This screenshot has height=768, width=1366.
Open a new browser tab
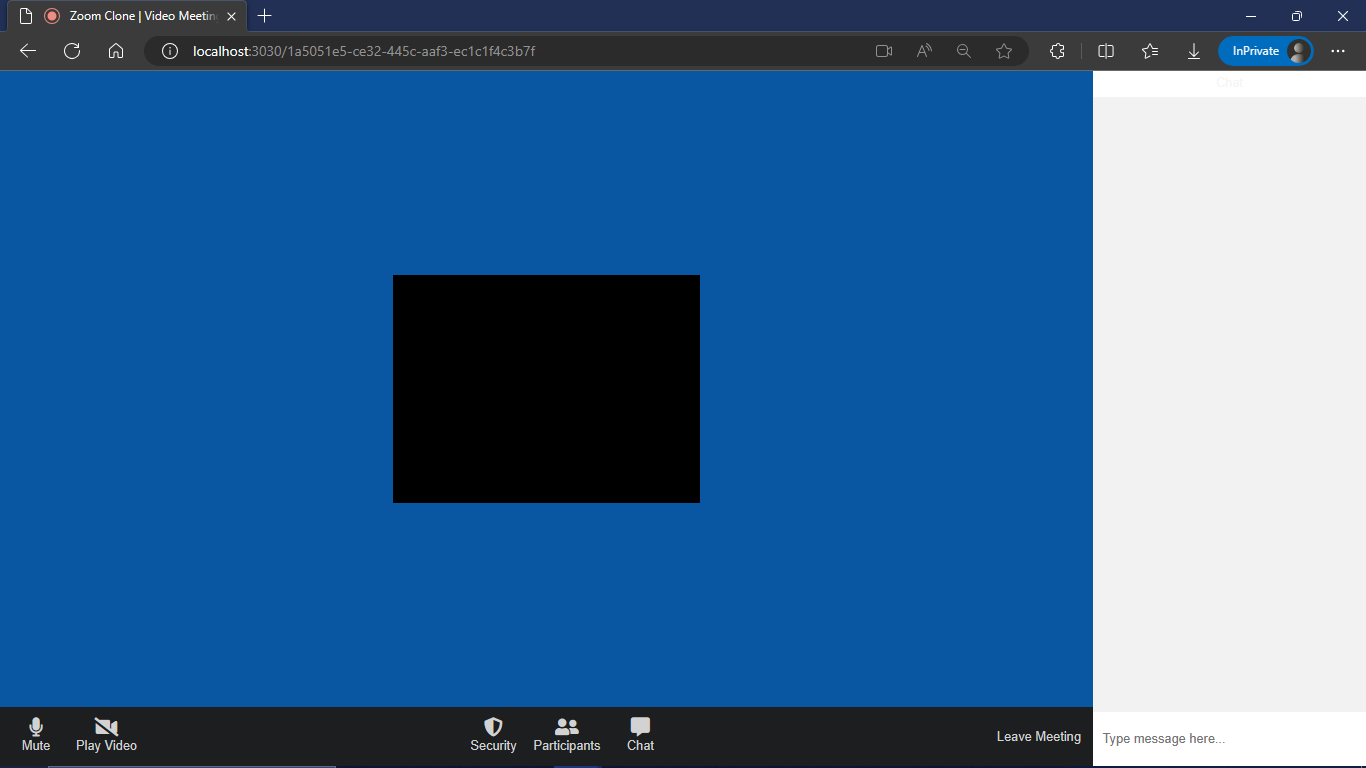[264, 16]
